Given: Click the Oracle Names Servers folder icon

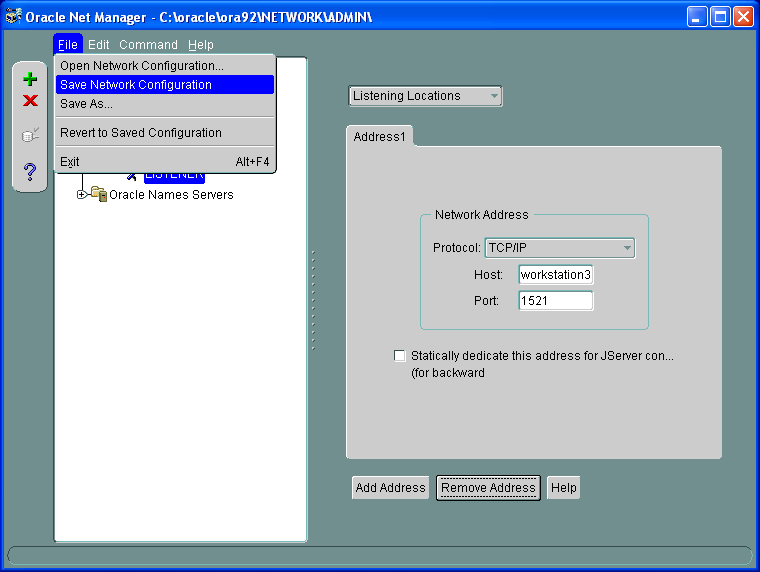Looking at the screenshot, I should coord(99,194).
